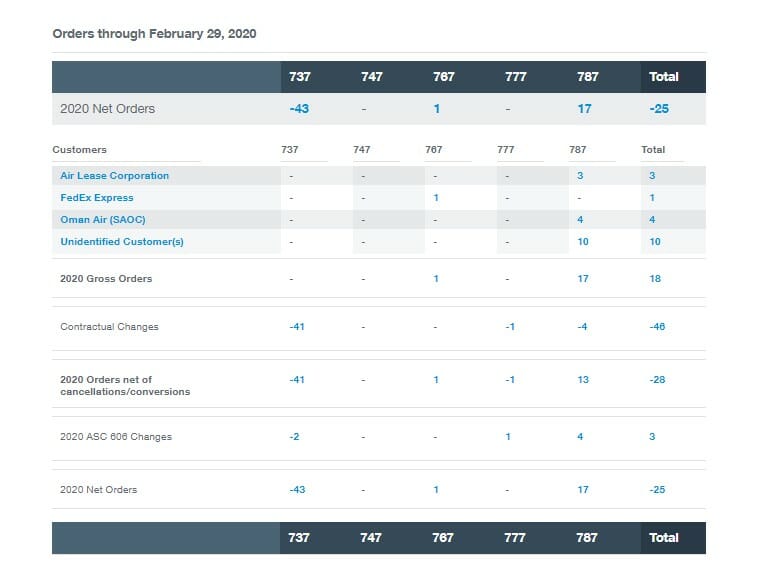Click the Total header in the bottom dark bar
The width and height of the screenshot is (758, 568).
pyautogui.click(x=664, y=538)
